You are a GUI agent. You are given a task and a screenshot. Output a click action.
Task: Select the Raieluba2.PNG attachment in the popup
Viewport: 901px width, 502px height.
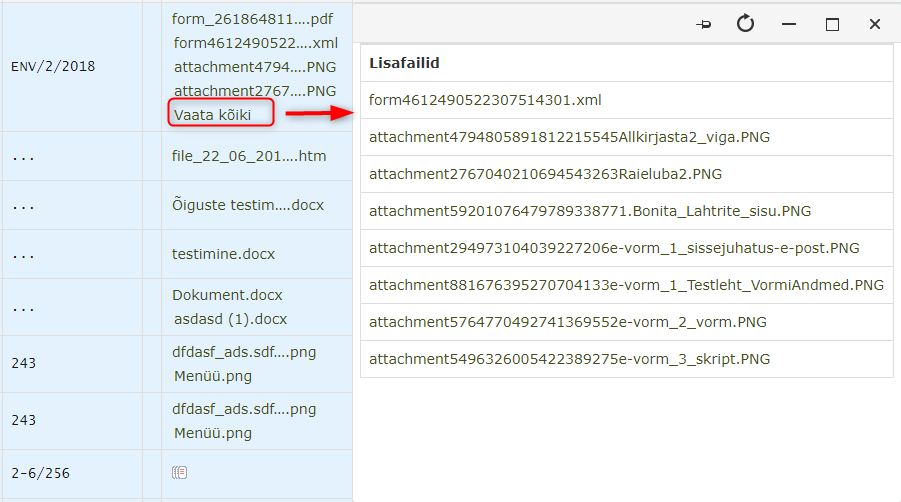pos(531,174)
